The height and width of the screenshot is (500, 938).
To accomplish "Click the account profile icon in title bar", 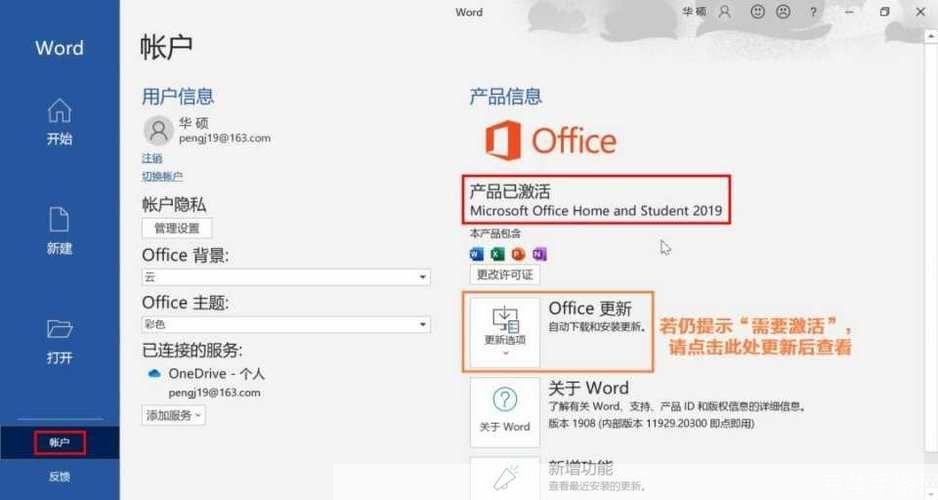I will tap(724, 11).
